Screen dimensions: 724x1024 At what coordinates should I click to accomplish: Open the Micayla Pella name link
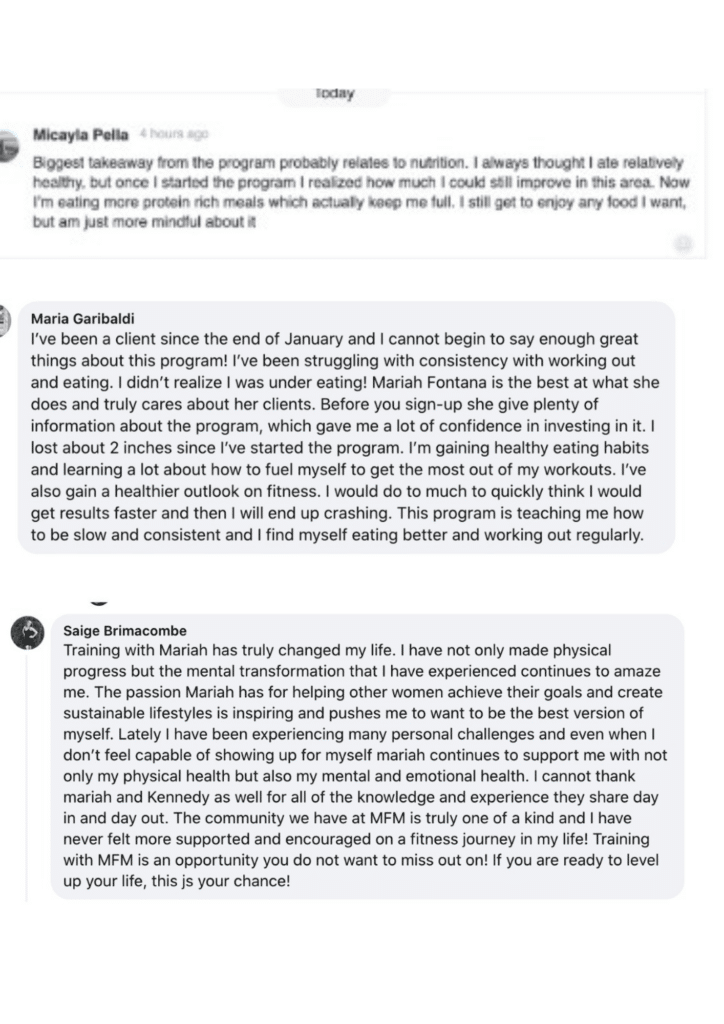pyautogui.click(x=80, y=135)
